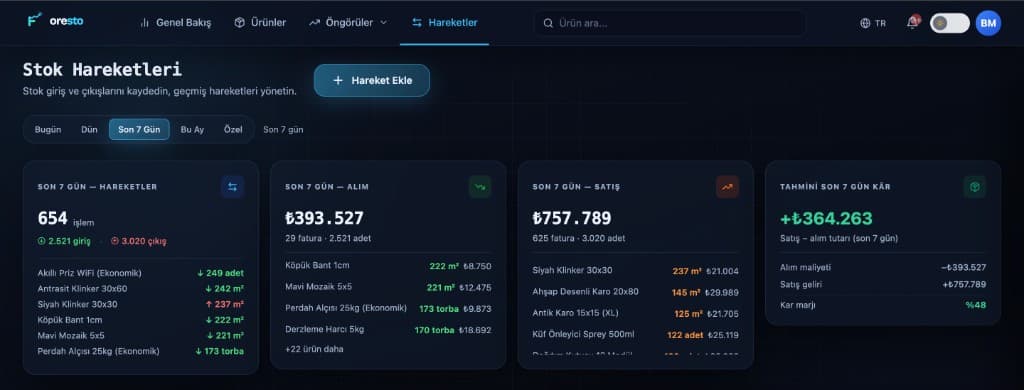
Task: Toggle the dark/light theme switch
Action: [x=950, y=23]
